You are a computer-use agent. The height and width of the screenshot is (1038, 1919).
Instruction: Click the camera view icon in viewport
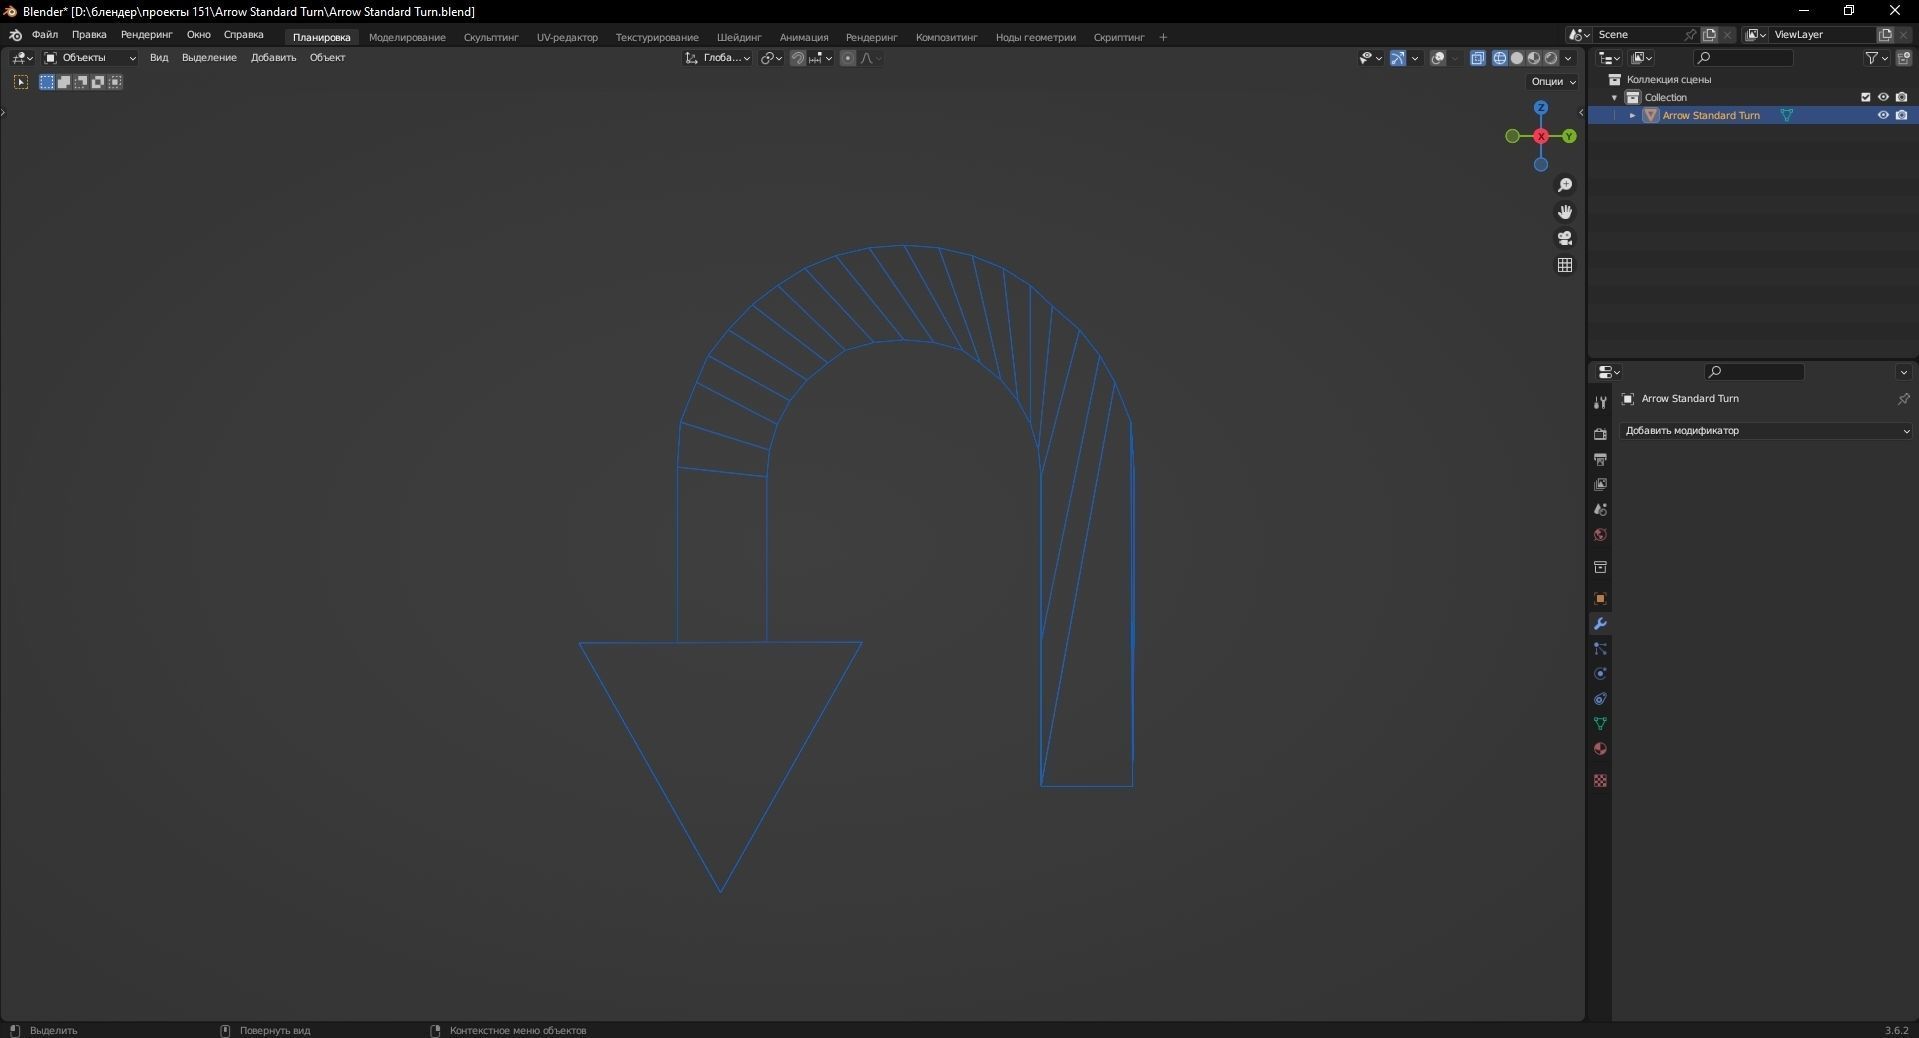[x=1565, y=238]
